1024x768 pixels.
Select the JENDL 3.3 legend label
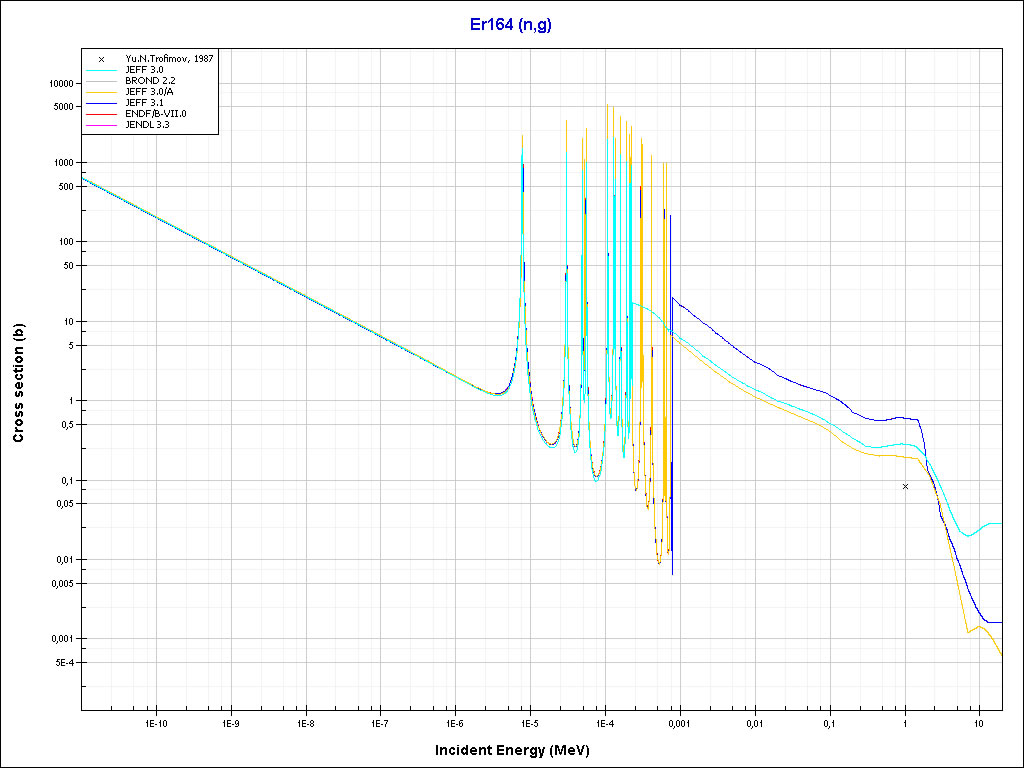coord(147,125)
